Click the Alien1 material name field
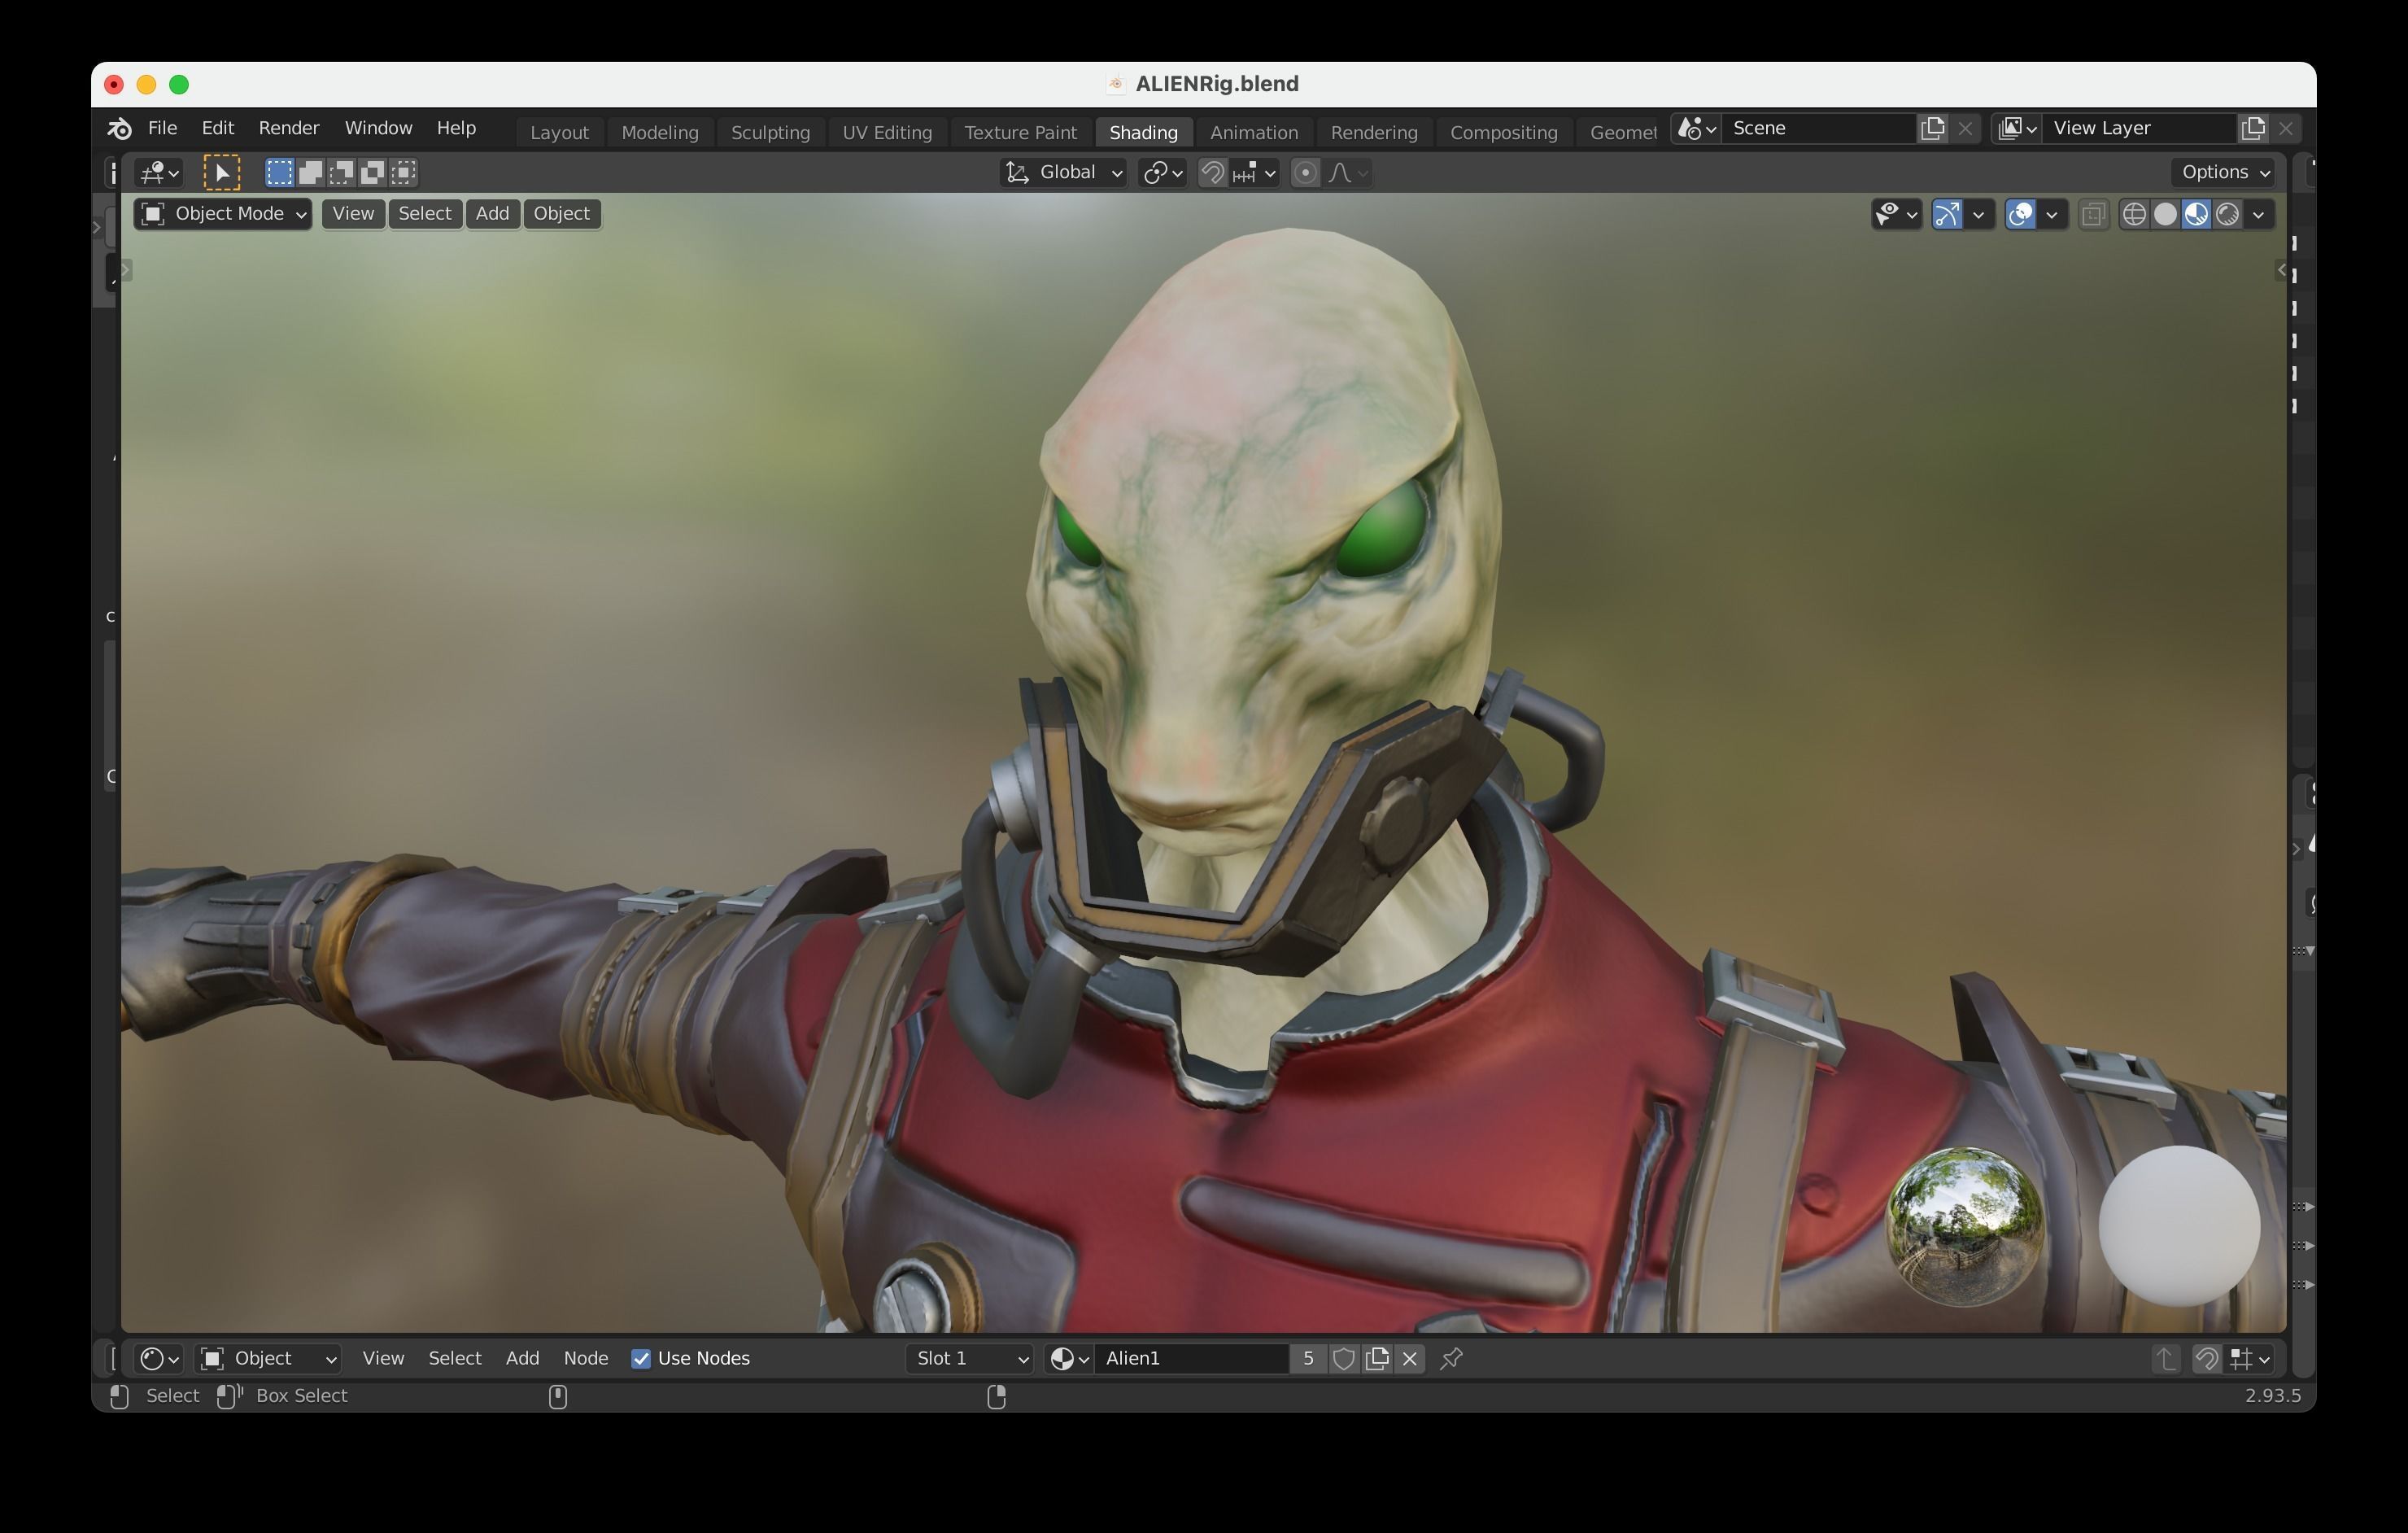Screen dimensions: 2408x1533 [x=1191, y=1359]
